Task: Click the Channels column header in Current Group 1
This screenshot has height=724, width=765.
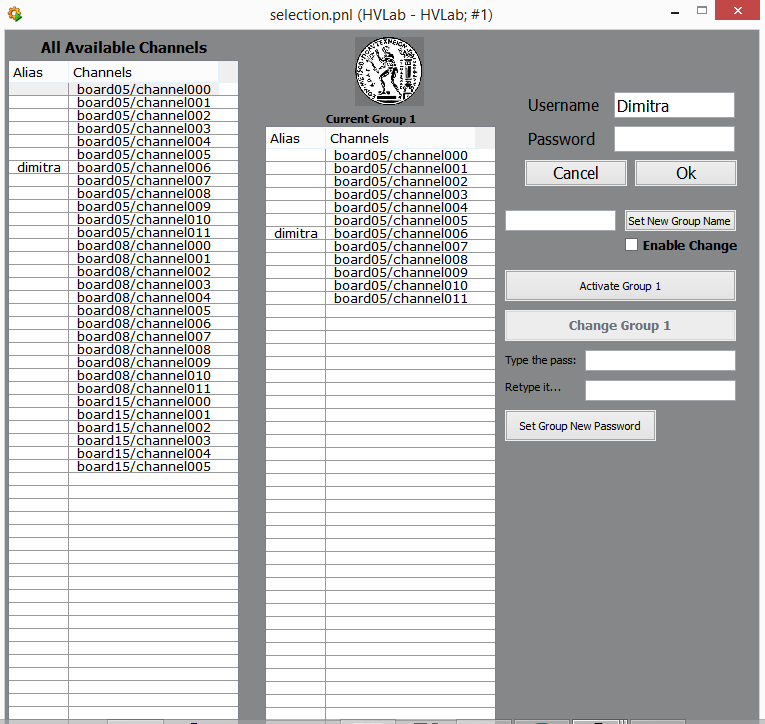Action: click(401, 139)
